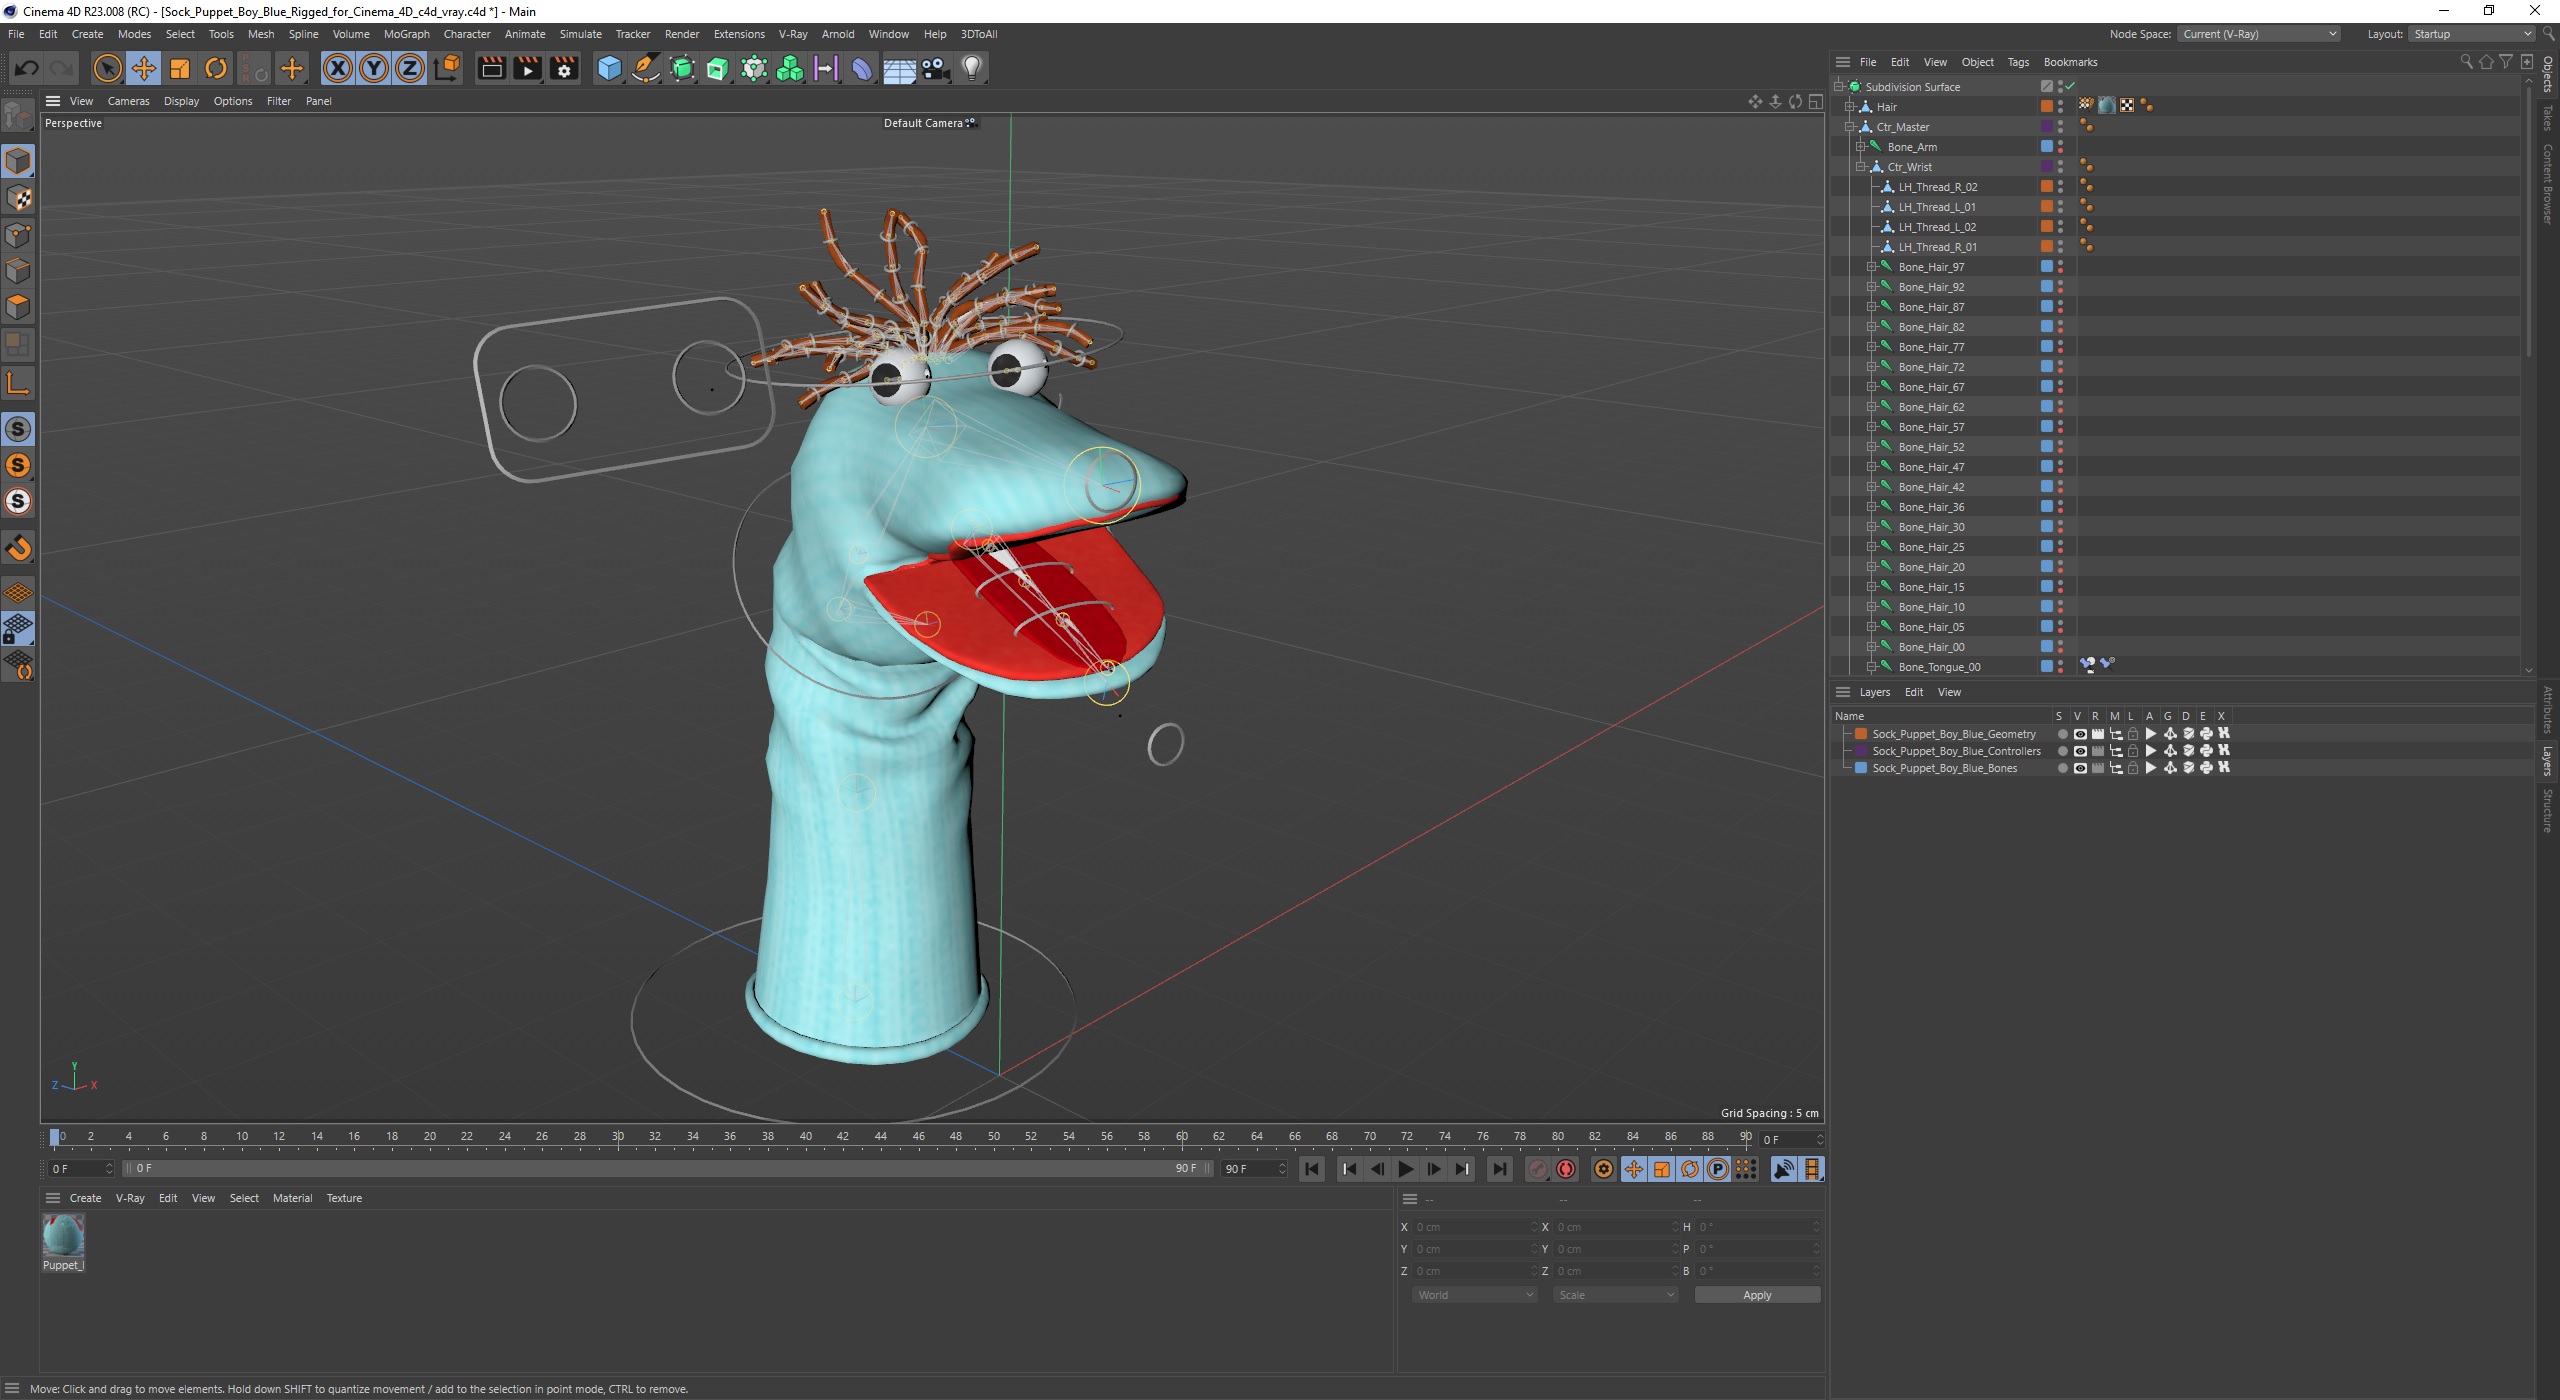The height and width of the screenshot is (1400, 2560).
Task: Switch to Texture mode in left palette
Action: 18,198
